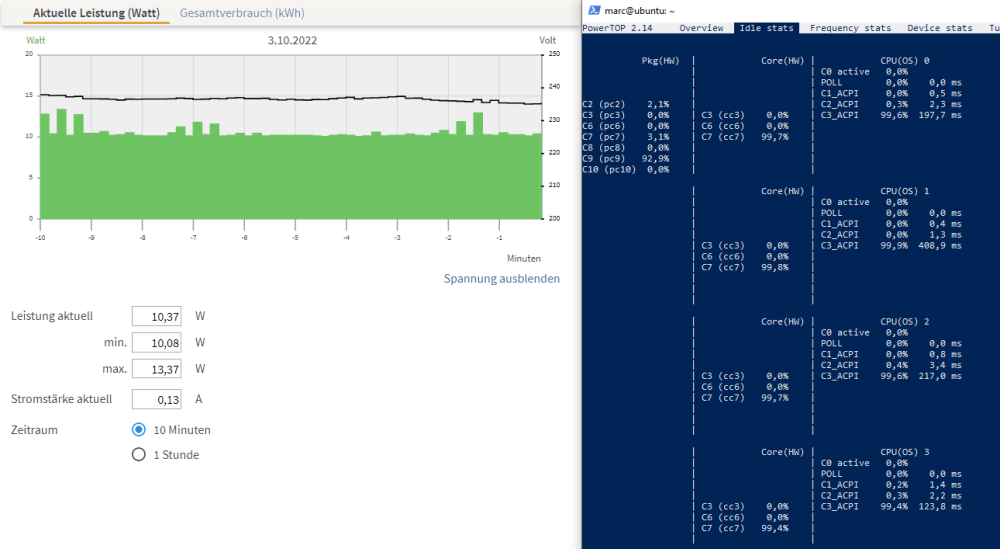Viewport: 1000px width, 549px height.
Task: Click the Leistung aktuell value field
Action: coord(156,316)
